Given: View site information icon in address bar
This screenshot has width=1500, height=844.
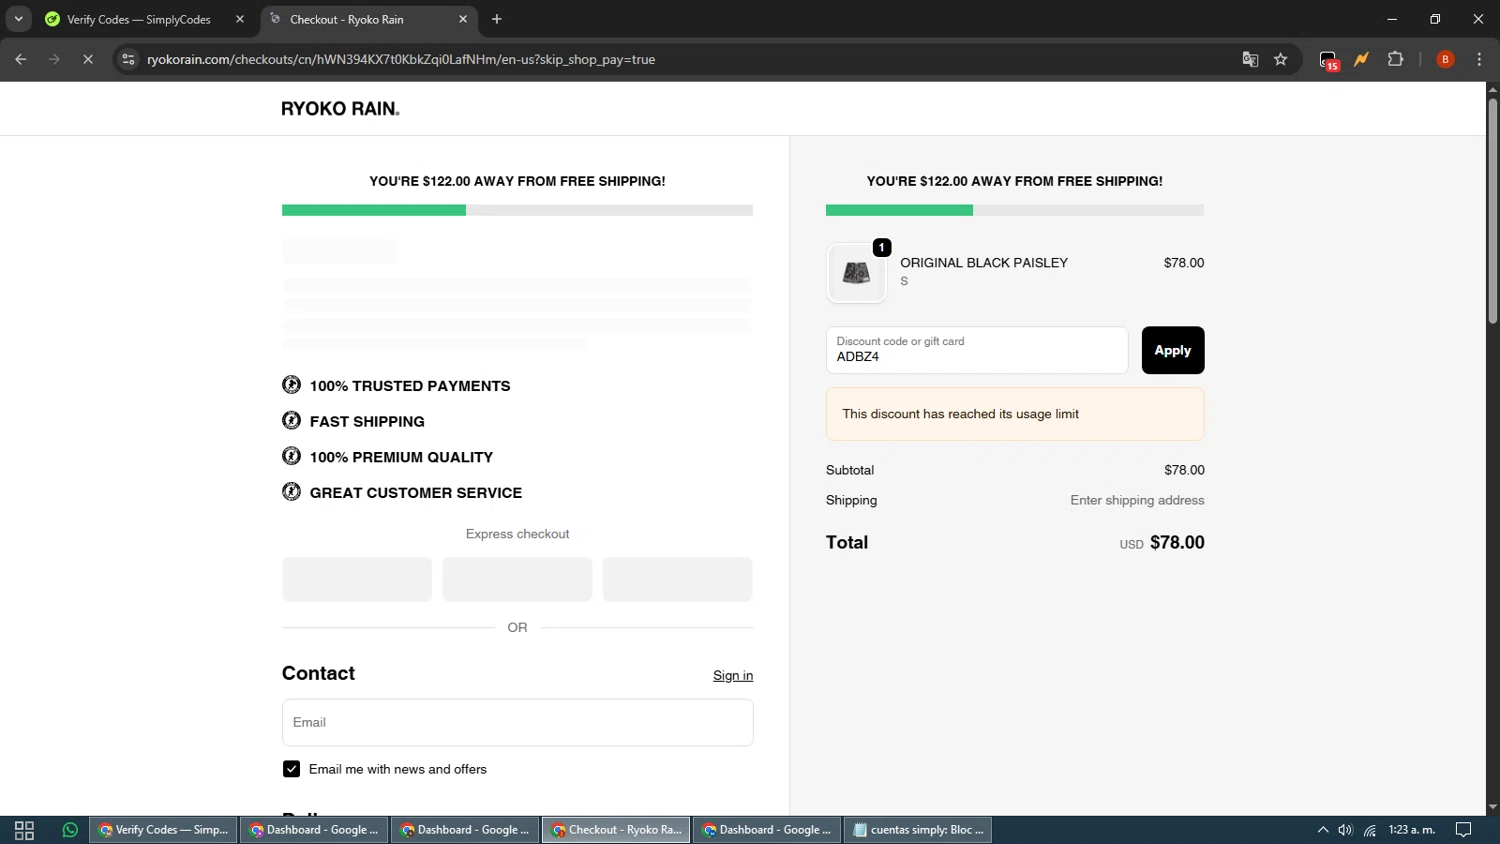Looking at the screenshot, I should (128, 60).
